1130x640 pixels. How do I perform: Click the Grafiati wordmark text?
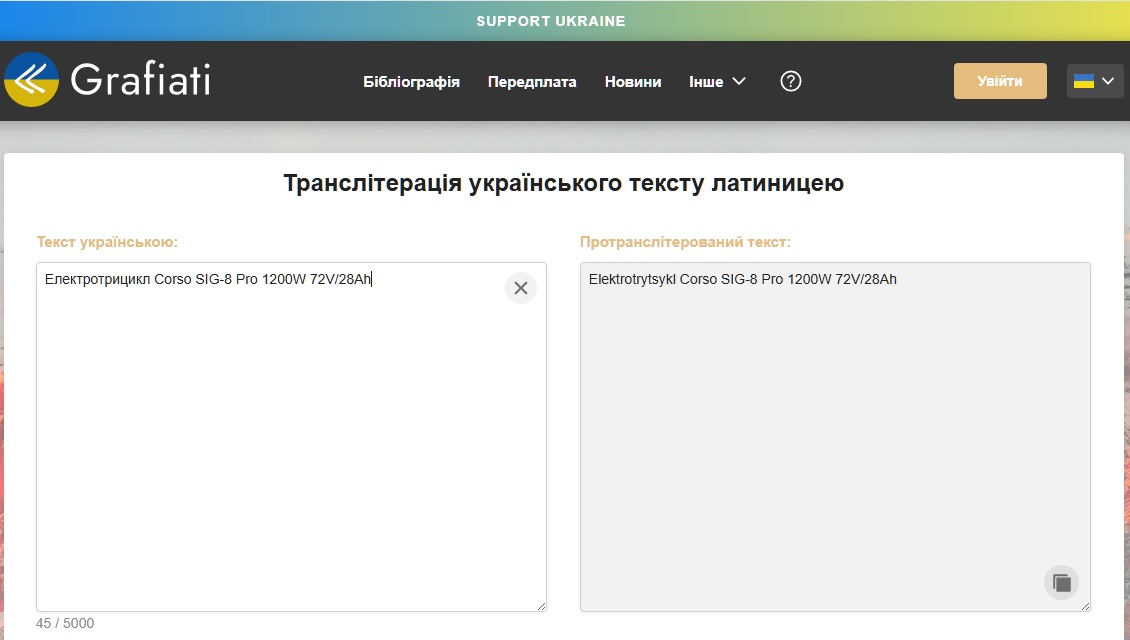click(141, 79)
